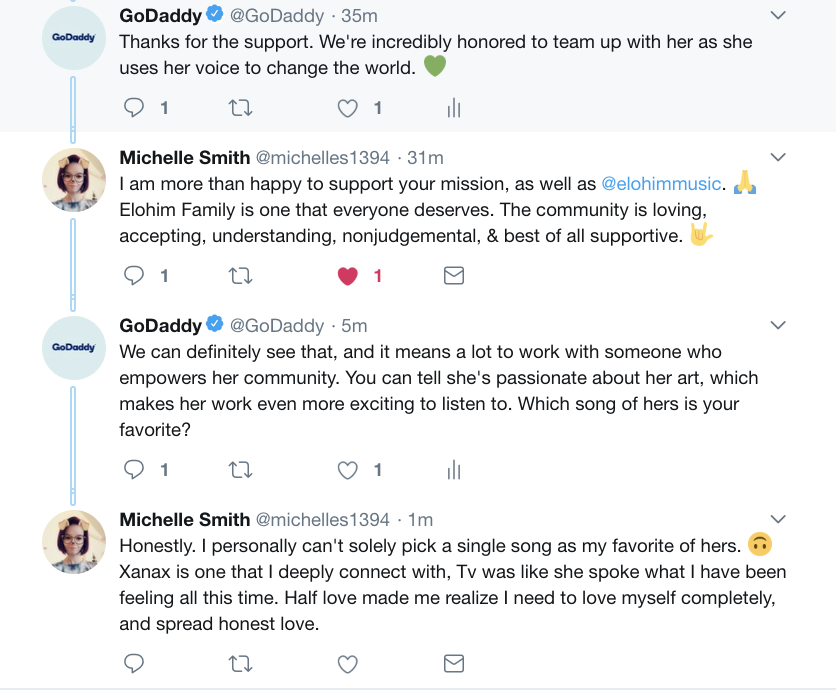This screenshot has height=690, width=836.
Task: Open chevron menu on GoDaddy's 5m tweet
Action: click(778, 326)
